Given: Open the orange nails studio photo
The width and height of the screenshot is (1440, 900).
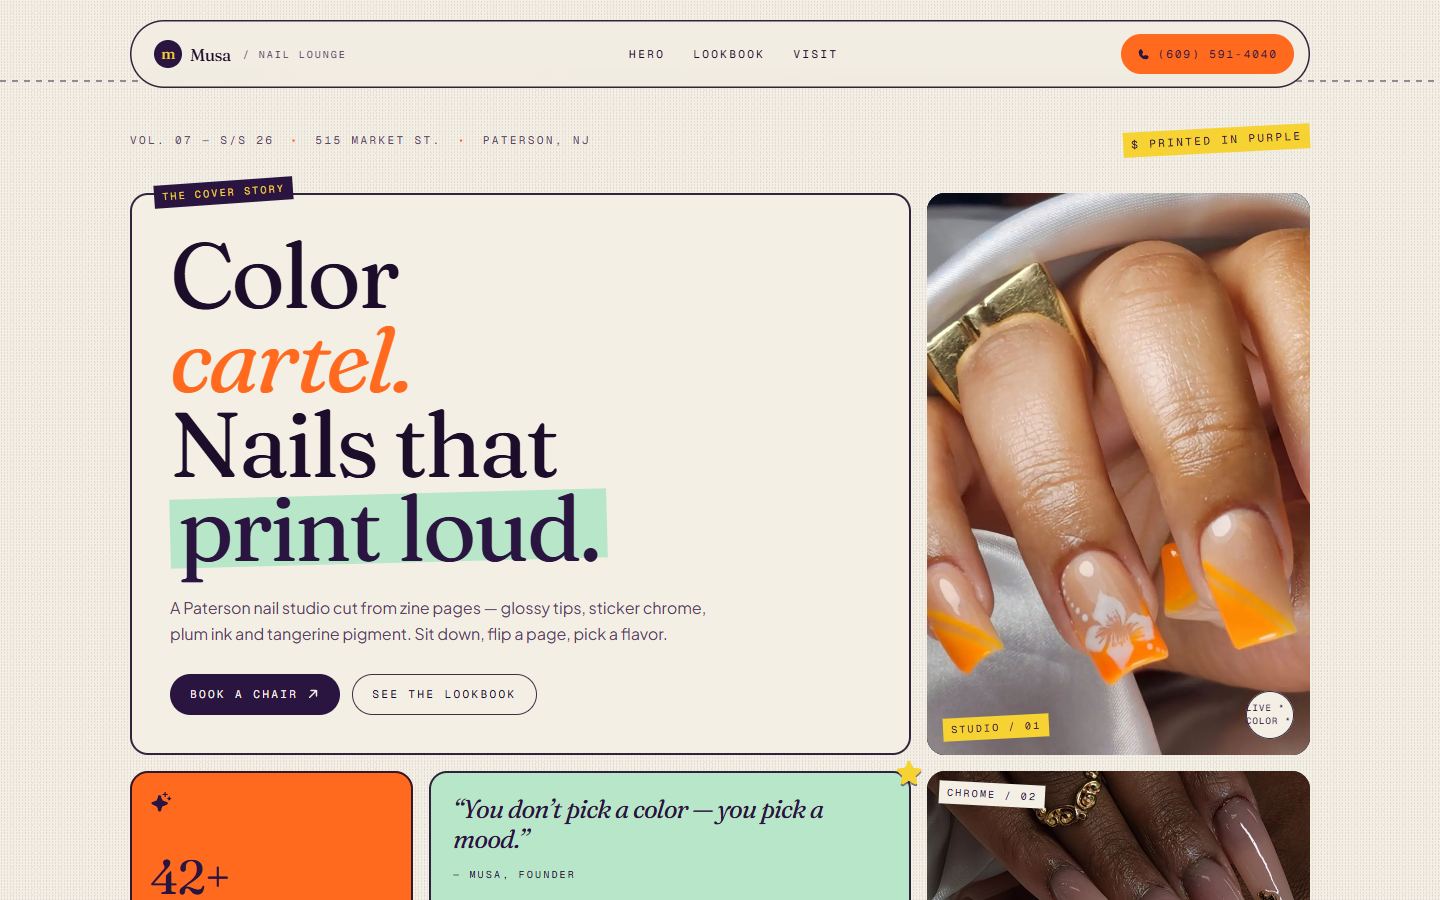Looking at the screenshot, I should (x=1118, y=473).
